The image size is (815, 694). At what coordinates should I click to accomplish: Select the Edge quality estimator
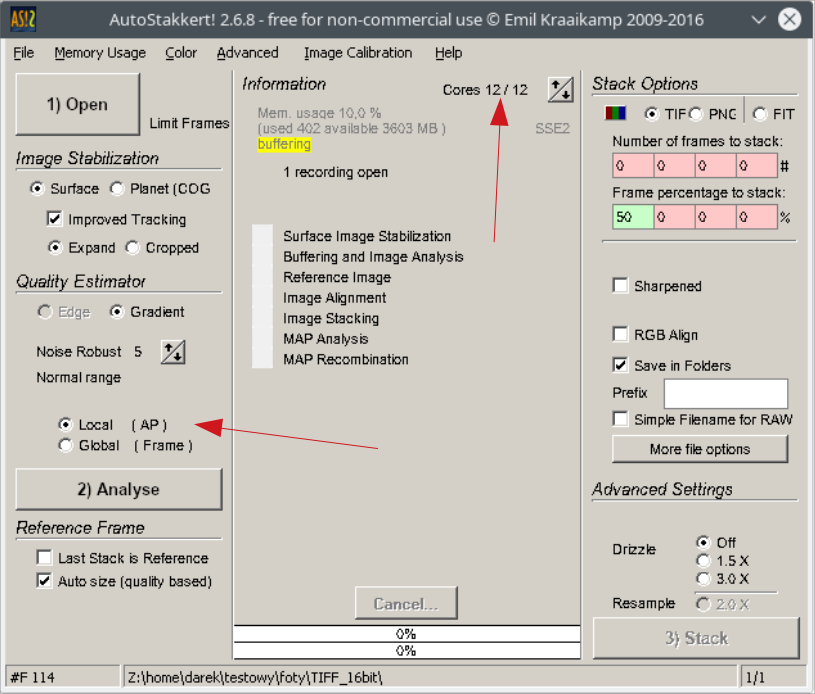[x=64, y=312]
